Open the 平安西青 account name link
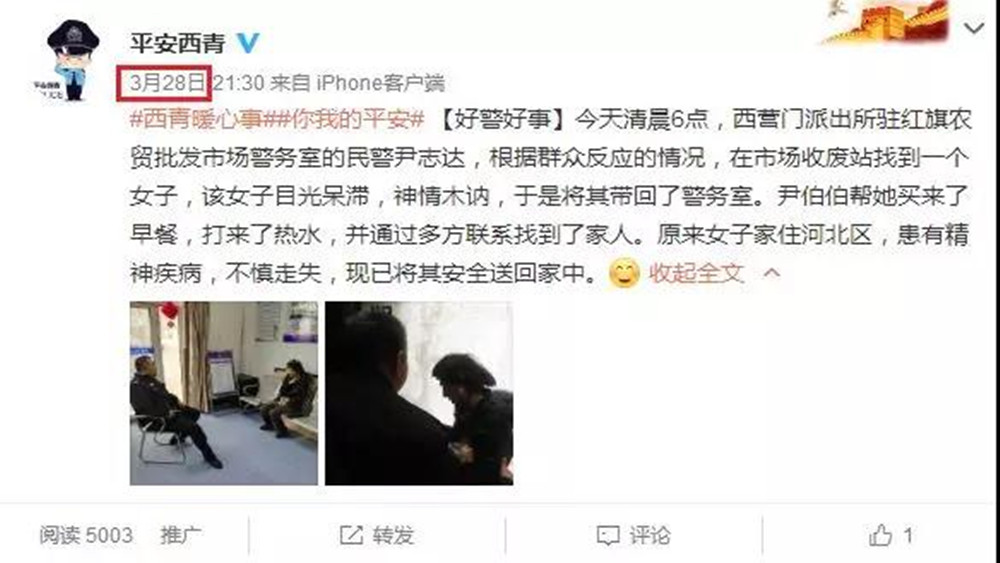This screenshot has width=1000, height=563. point(178,43)
